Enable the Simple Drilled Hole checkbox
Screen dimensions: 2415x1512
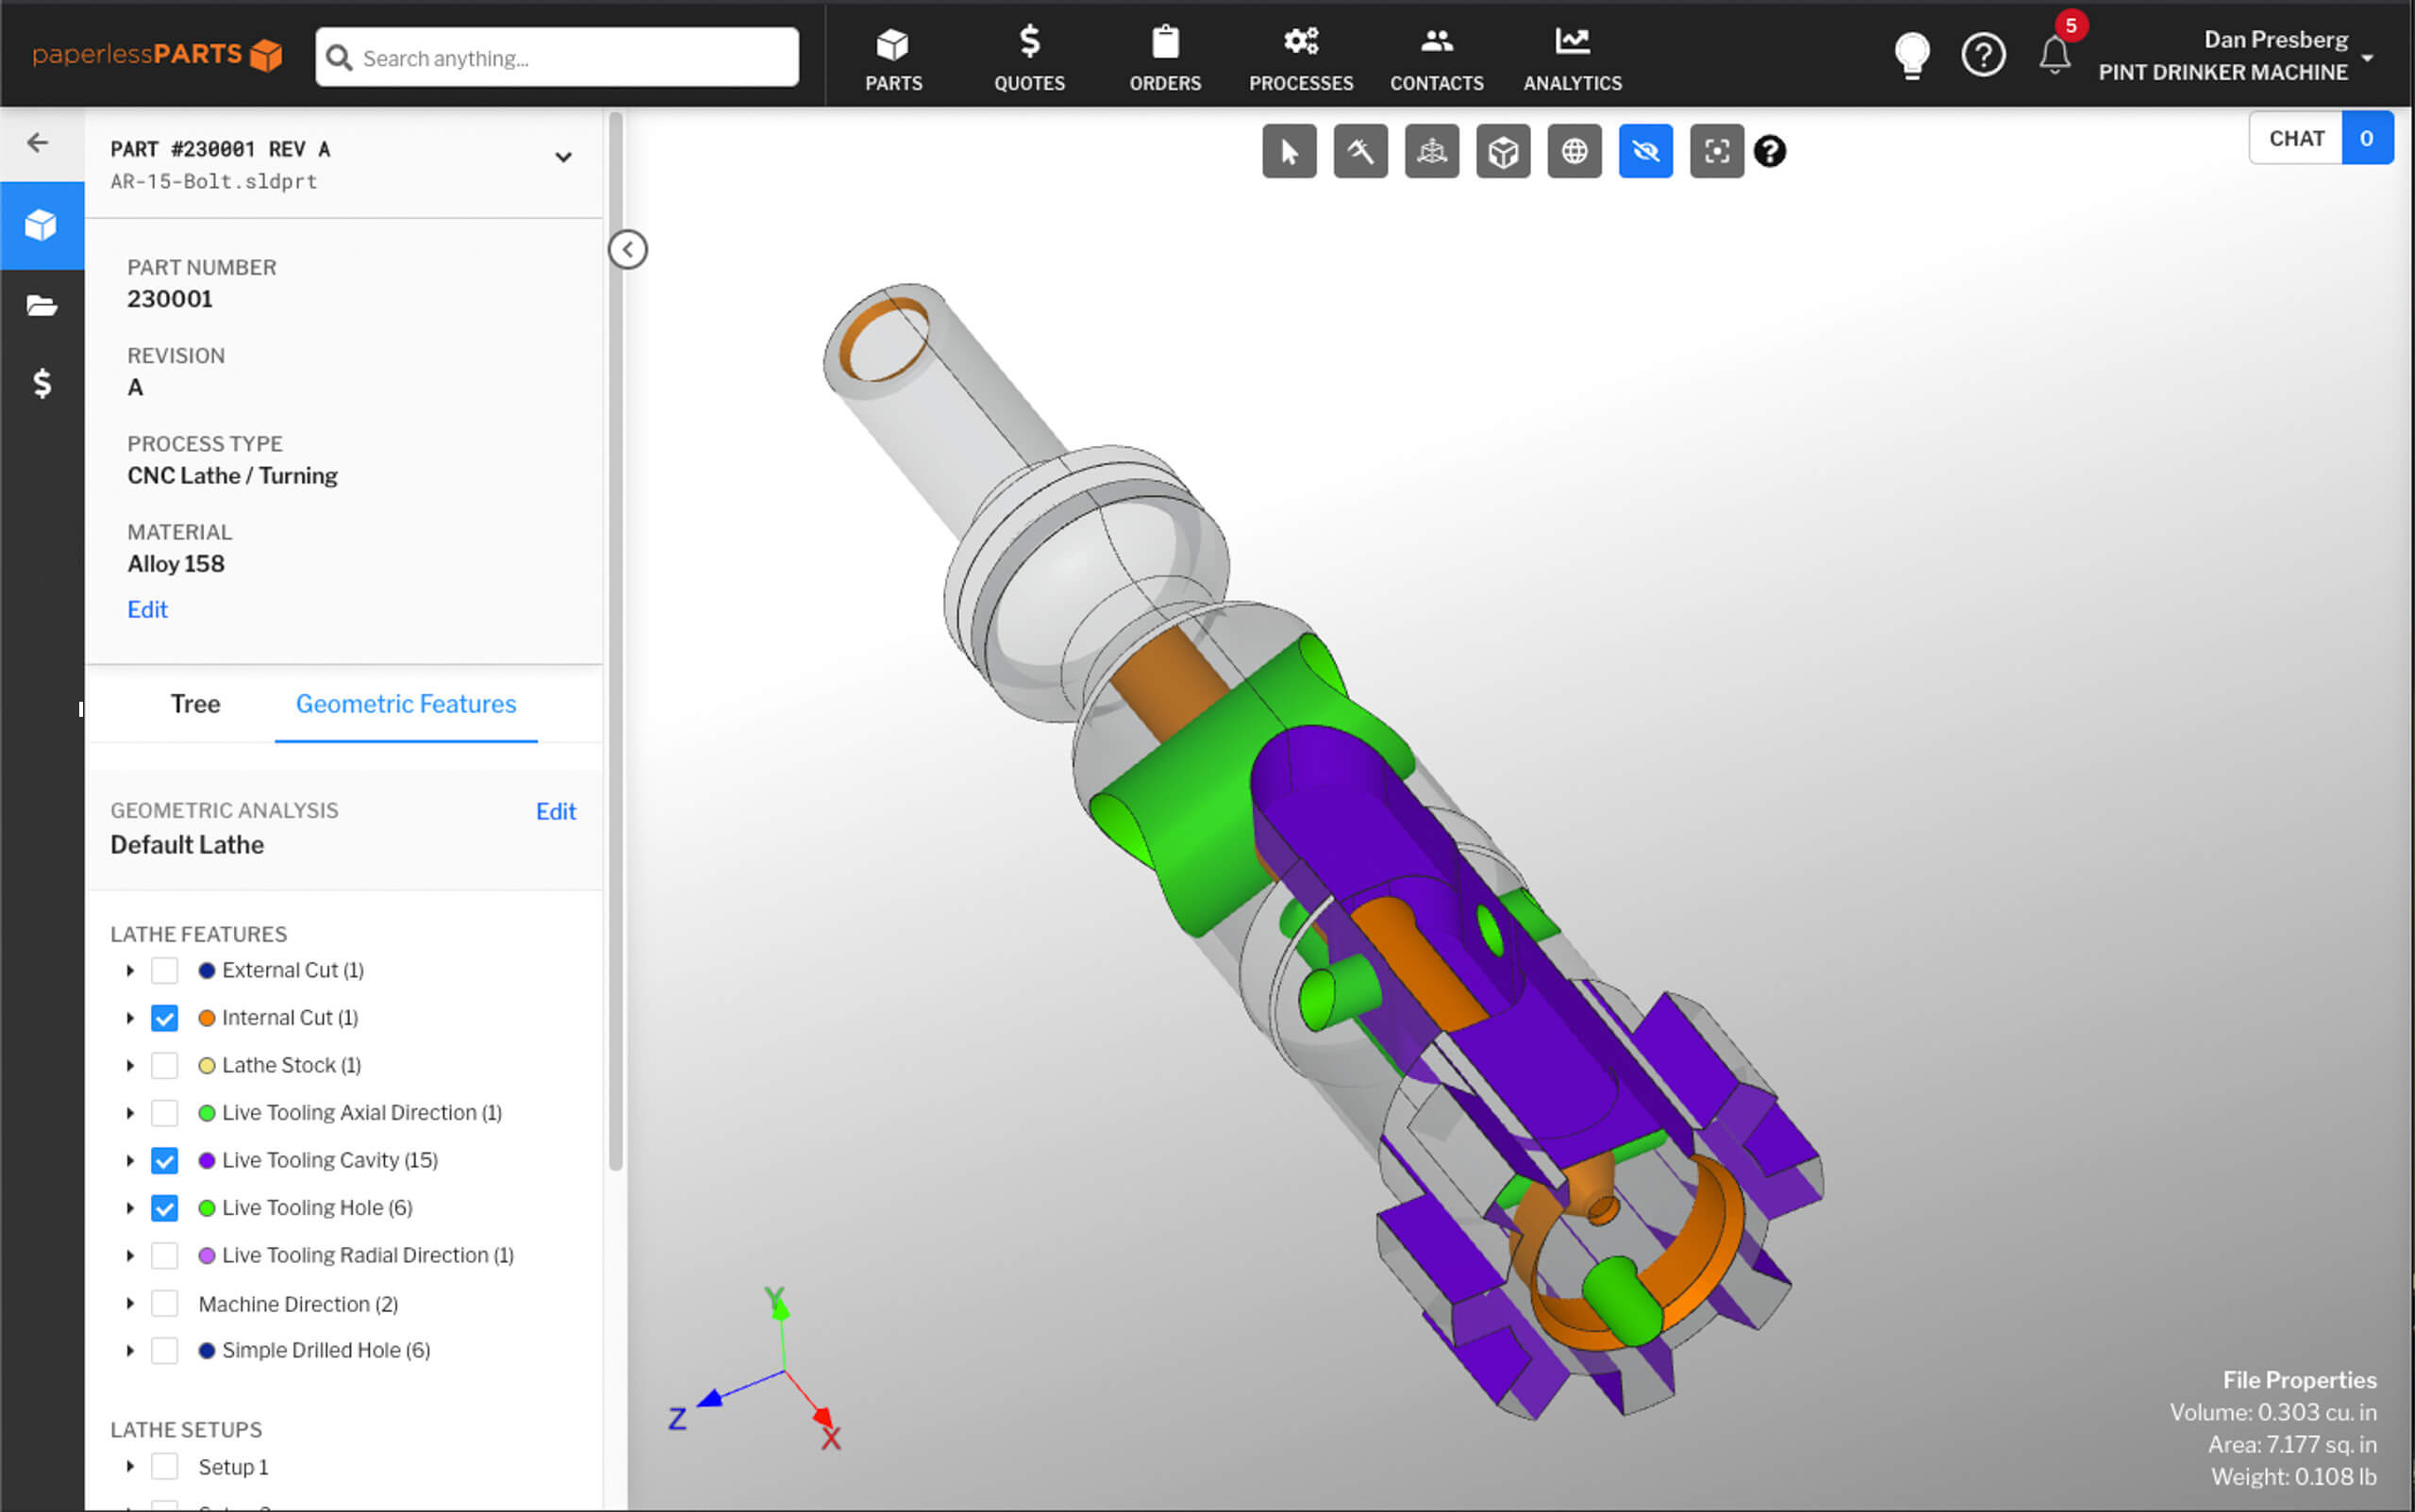point(165,1350)
